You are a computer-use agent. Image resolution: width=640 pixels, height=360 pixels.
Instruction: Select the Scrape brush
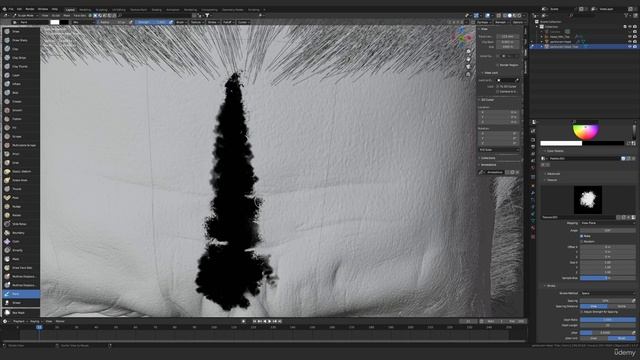tap(21, 136)
